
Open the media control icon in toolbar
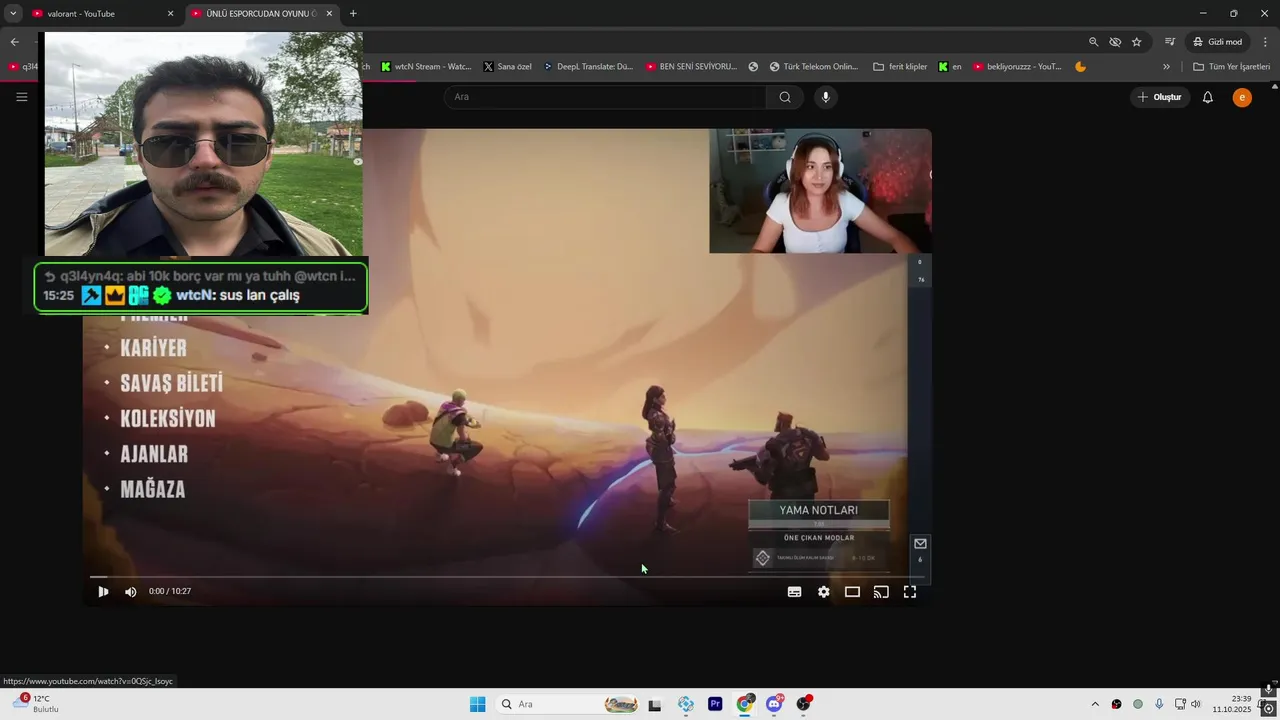[1170, 42]
